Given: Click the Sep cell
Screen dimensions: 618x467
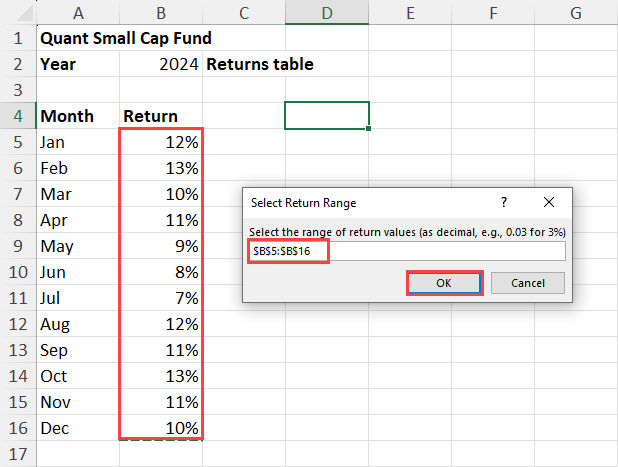Looking at the screenshot, I should [x=78, y=350].
